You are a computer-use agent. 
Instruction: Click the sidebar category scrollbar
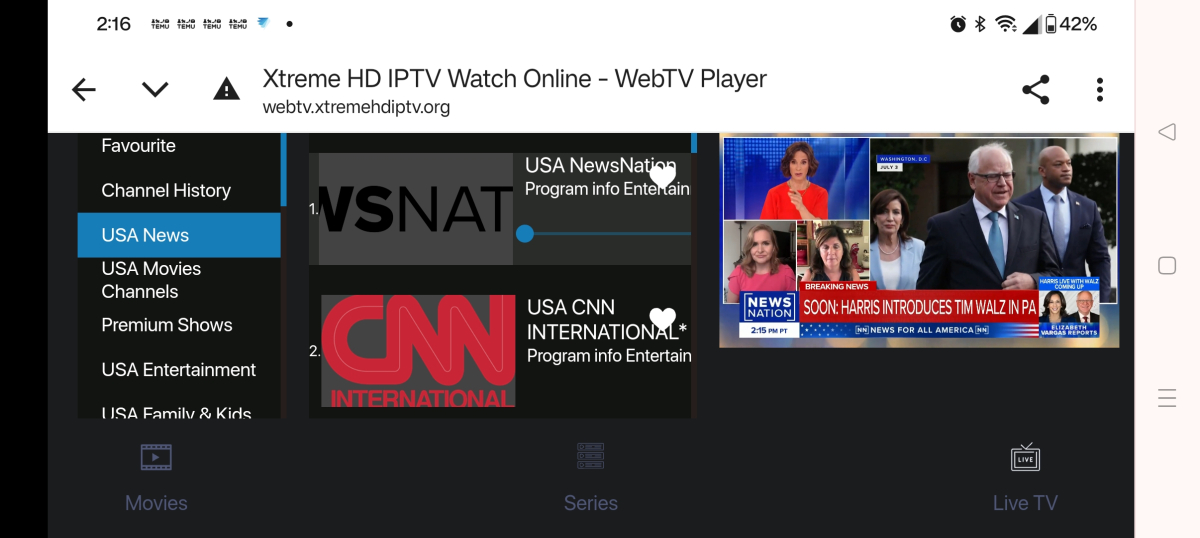pos(284,169)
